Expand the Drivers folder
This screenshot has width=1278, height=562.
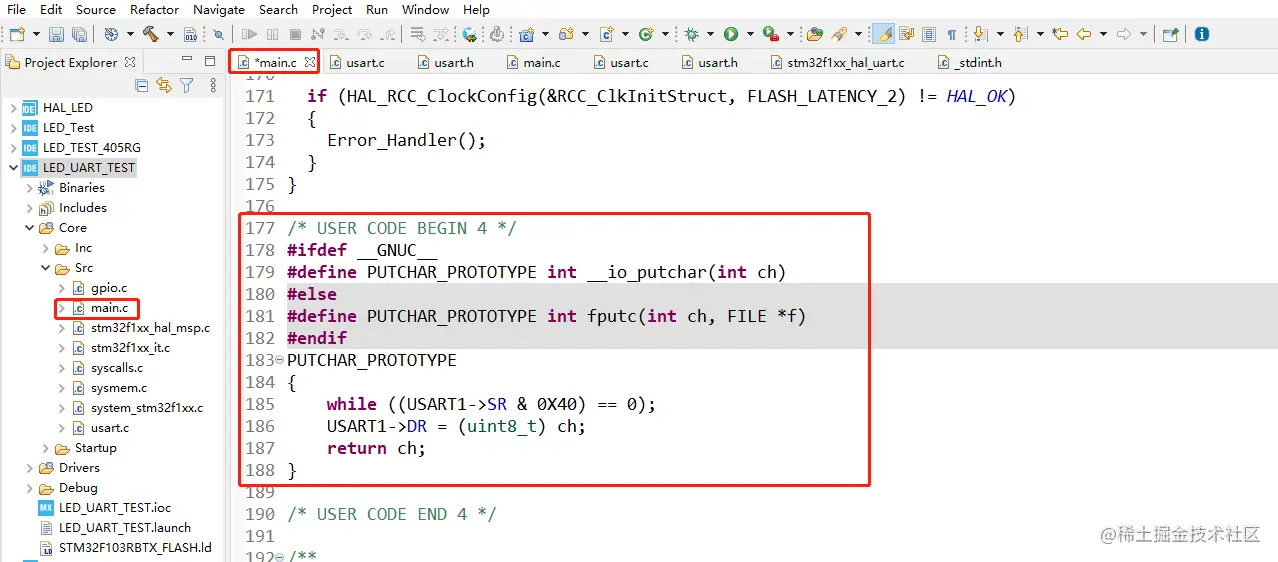pos(29,468)
